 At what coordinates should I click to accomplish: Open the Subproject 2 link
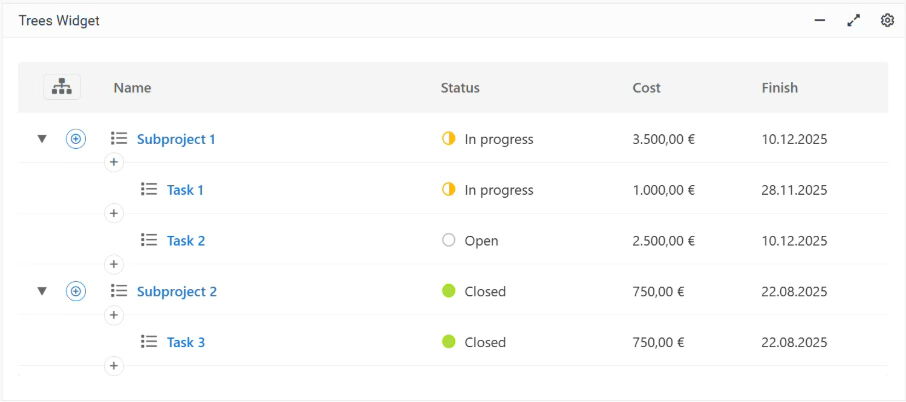click(176, 291)
